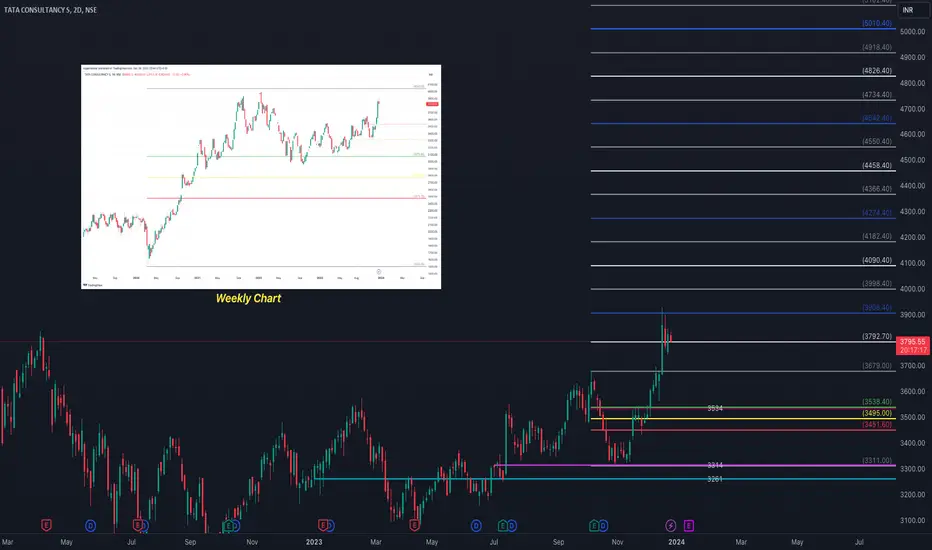Click the blue dividend marker between May and Jul 2022
932x550 pixels.
coord(90,526)
